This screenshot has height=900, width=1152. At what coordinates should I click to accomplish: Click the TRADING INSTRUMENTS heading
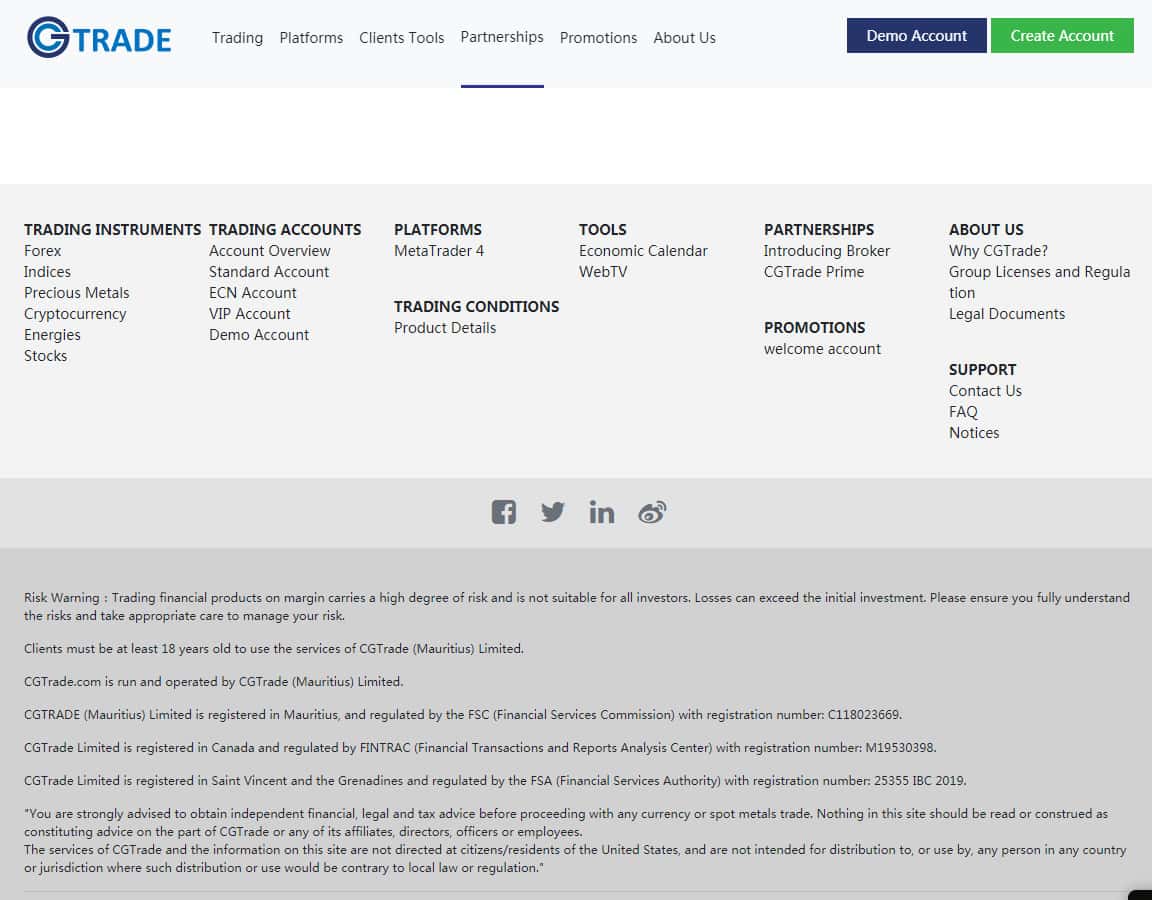click(x=112, y=229)
